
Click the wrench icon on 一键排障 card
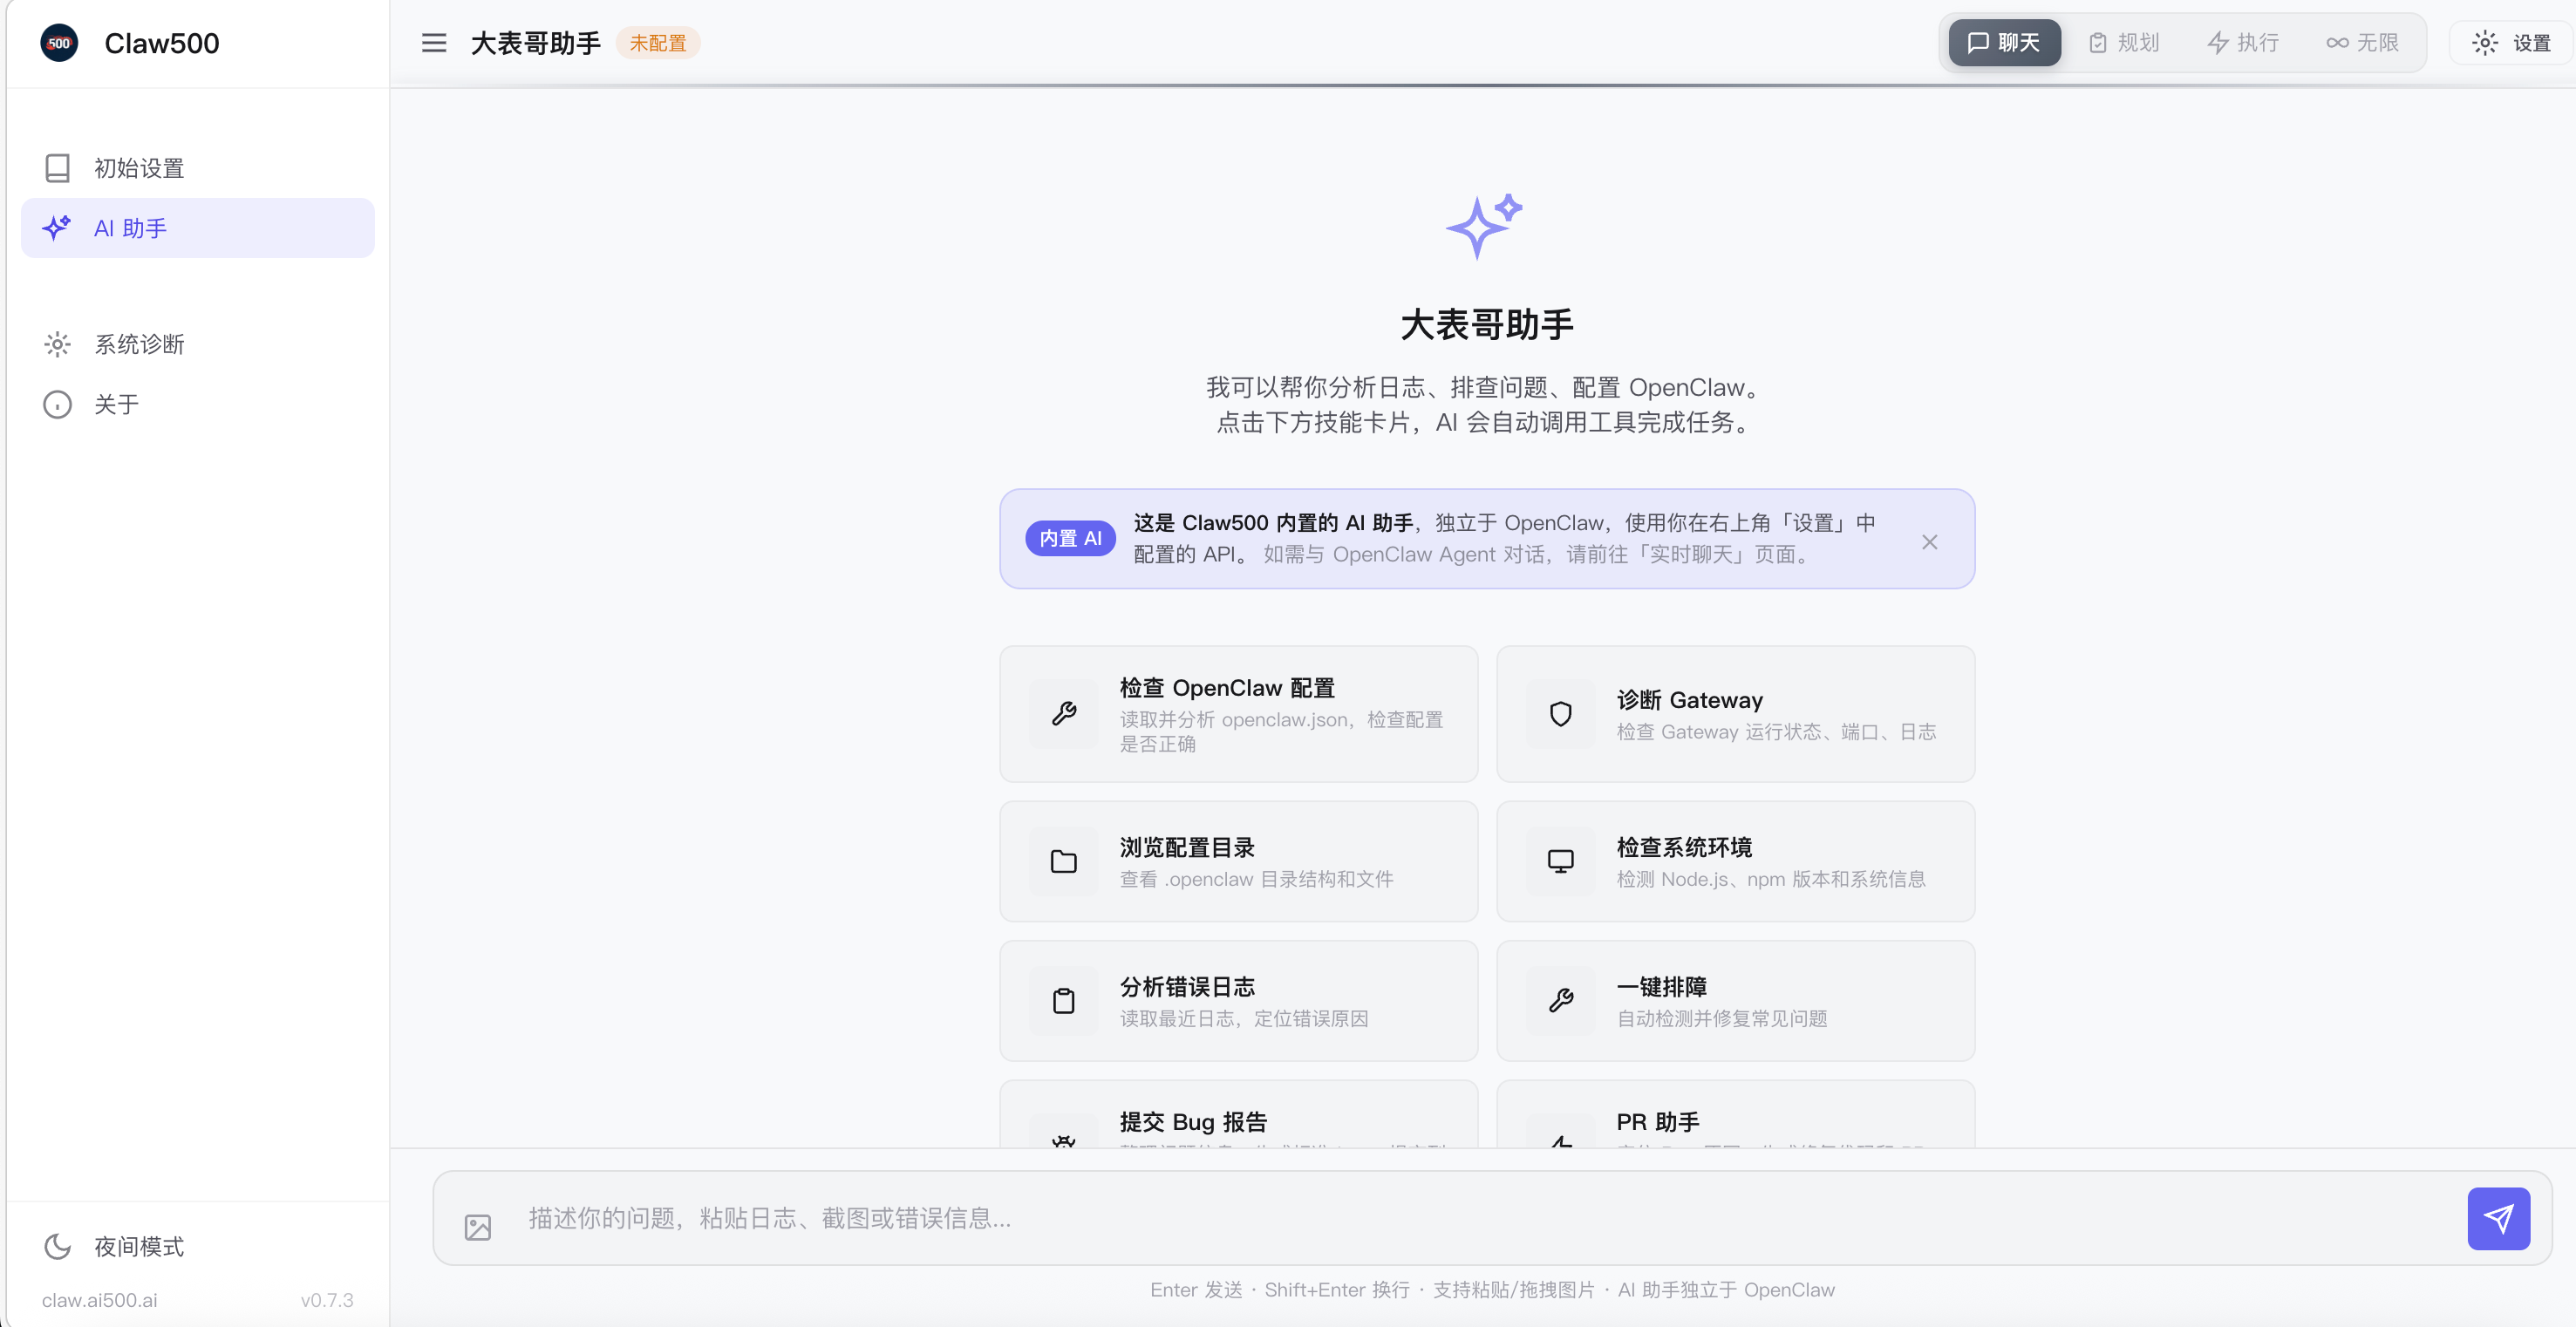pyautogui.click(x=1561, y=1000)
